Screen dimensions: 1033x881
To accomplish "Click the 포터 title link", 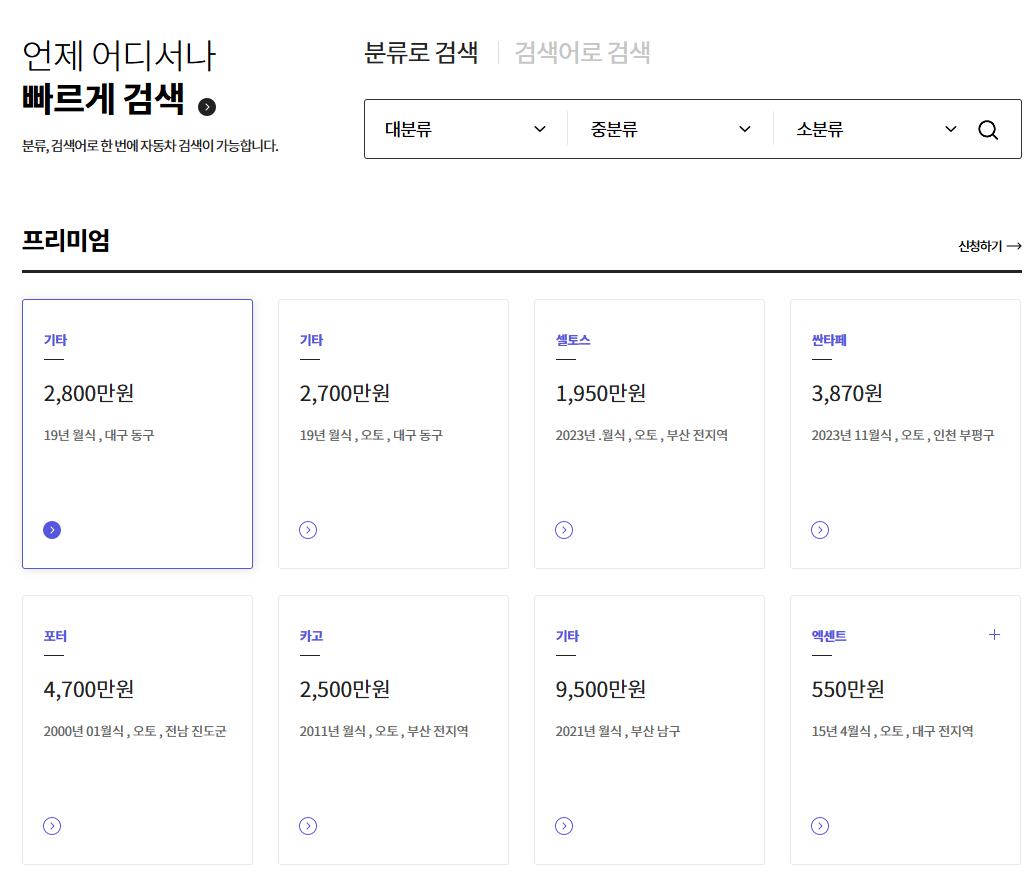I will [x=55, y=636].
